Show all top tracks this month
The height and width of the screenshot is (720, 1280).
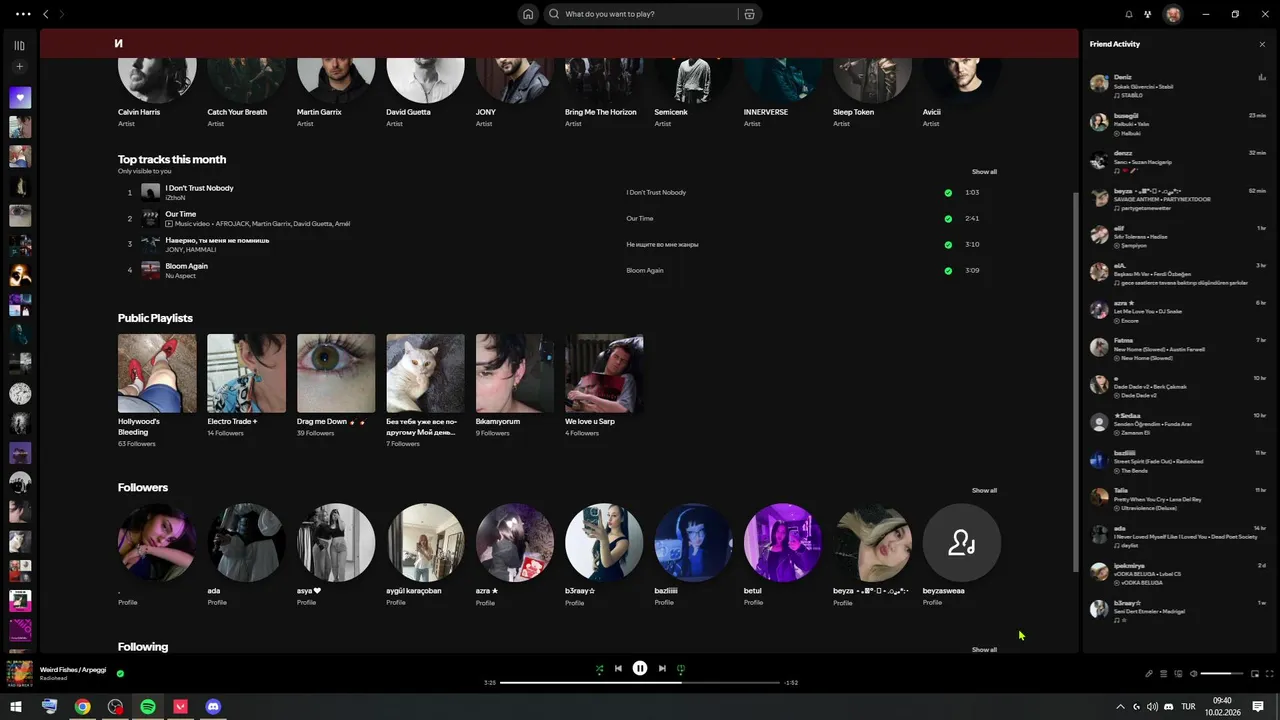pyautogui.click(x=984, y=172)
